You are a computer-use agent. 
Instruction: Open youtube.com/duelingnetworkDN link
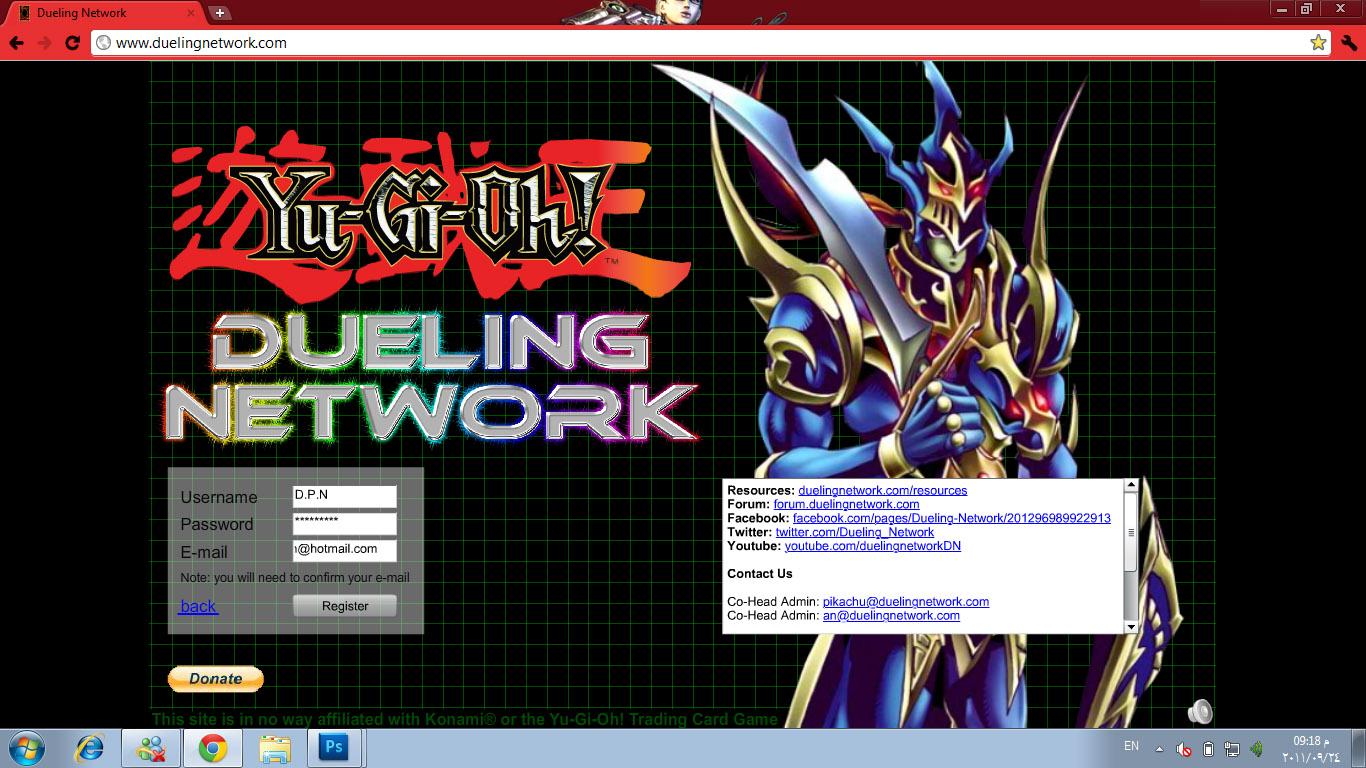coord(873,546)
